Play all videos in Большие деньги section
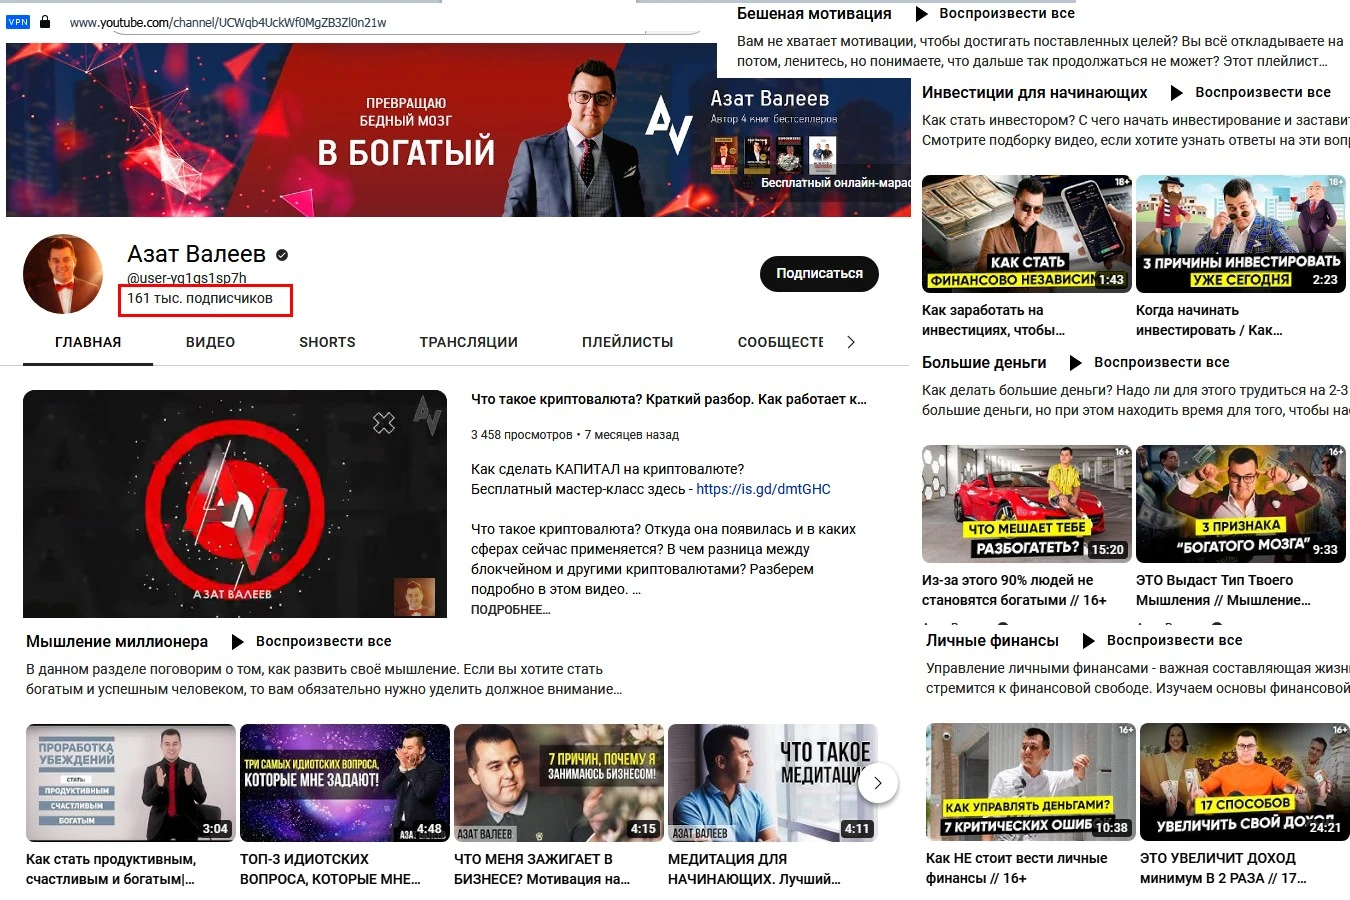1350x900 pixels. click(1150, 362)
